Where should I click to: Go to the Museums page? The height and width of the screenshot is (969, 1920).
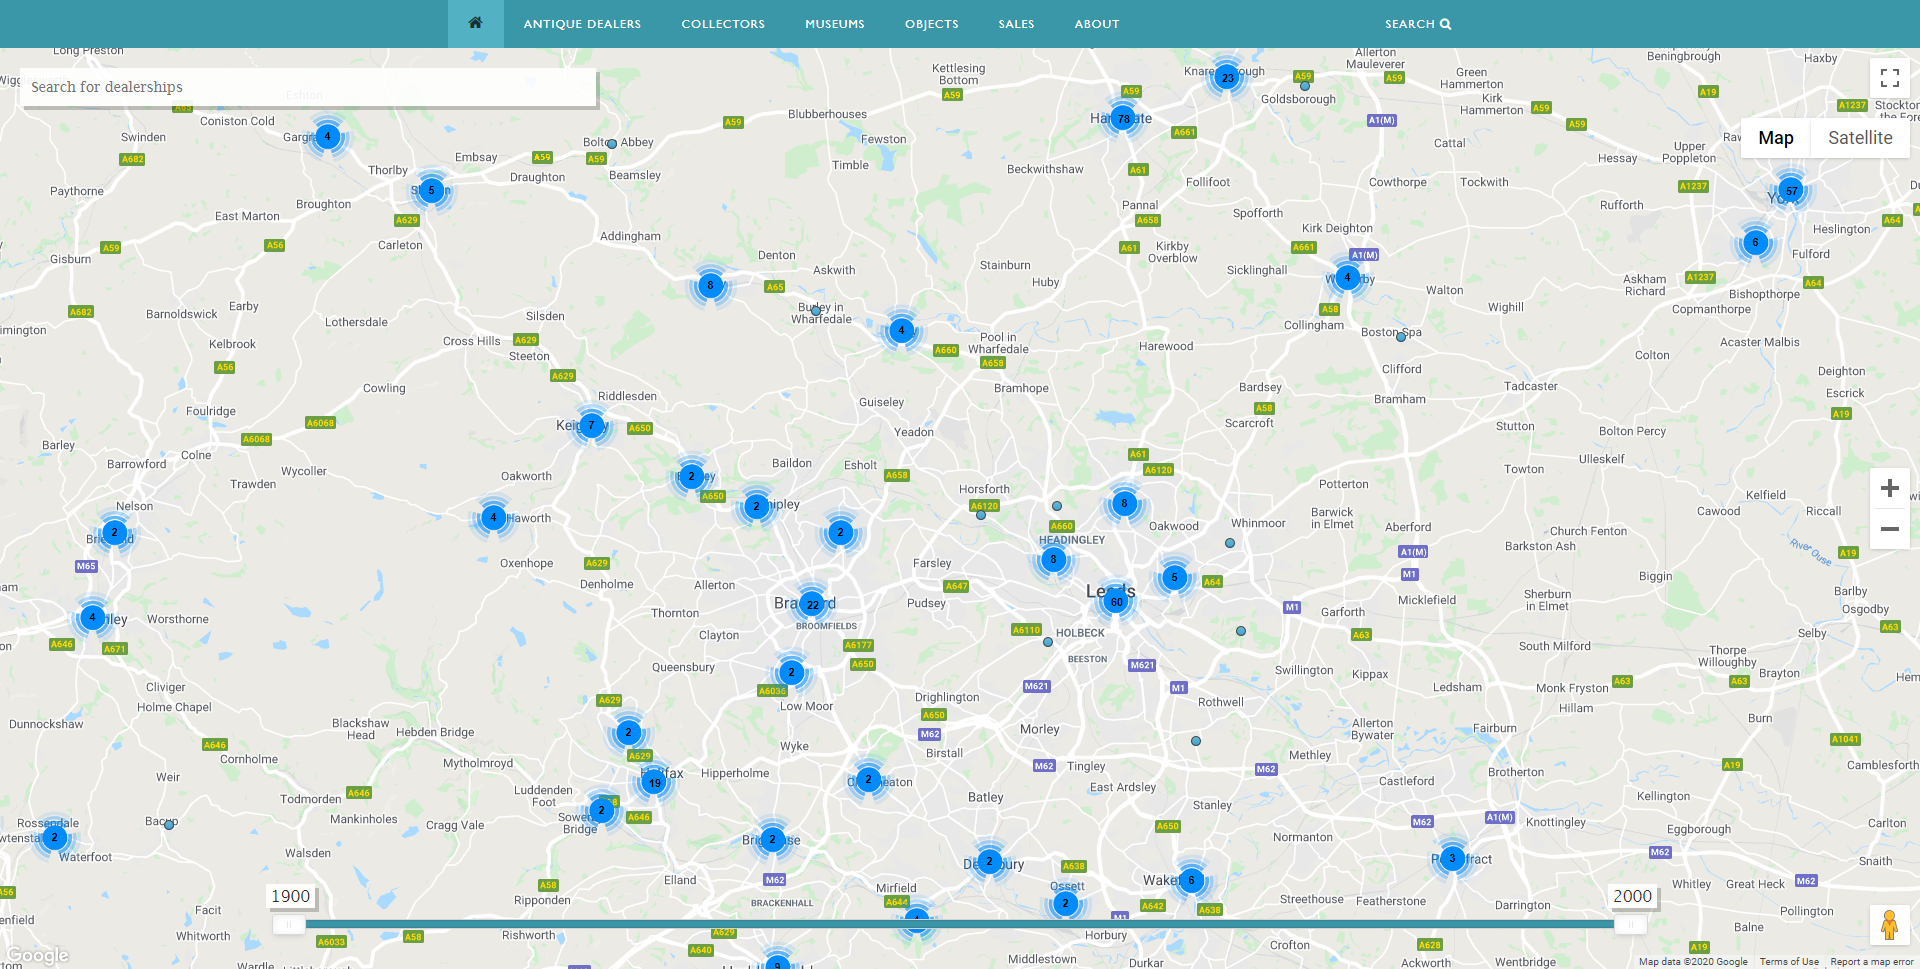834,24
